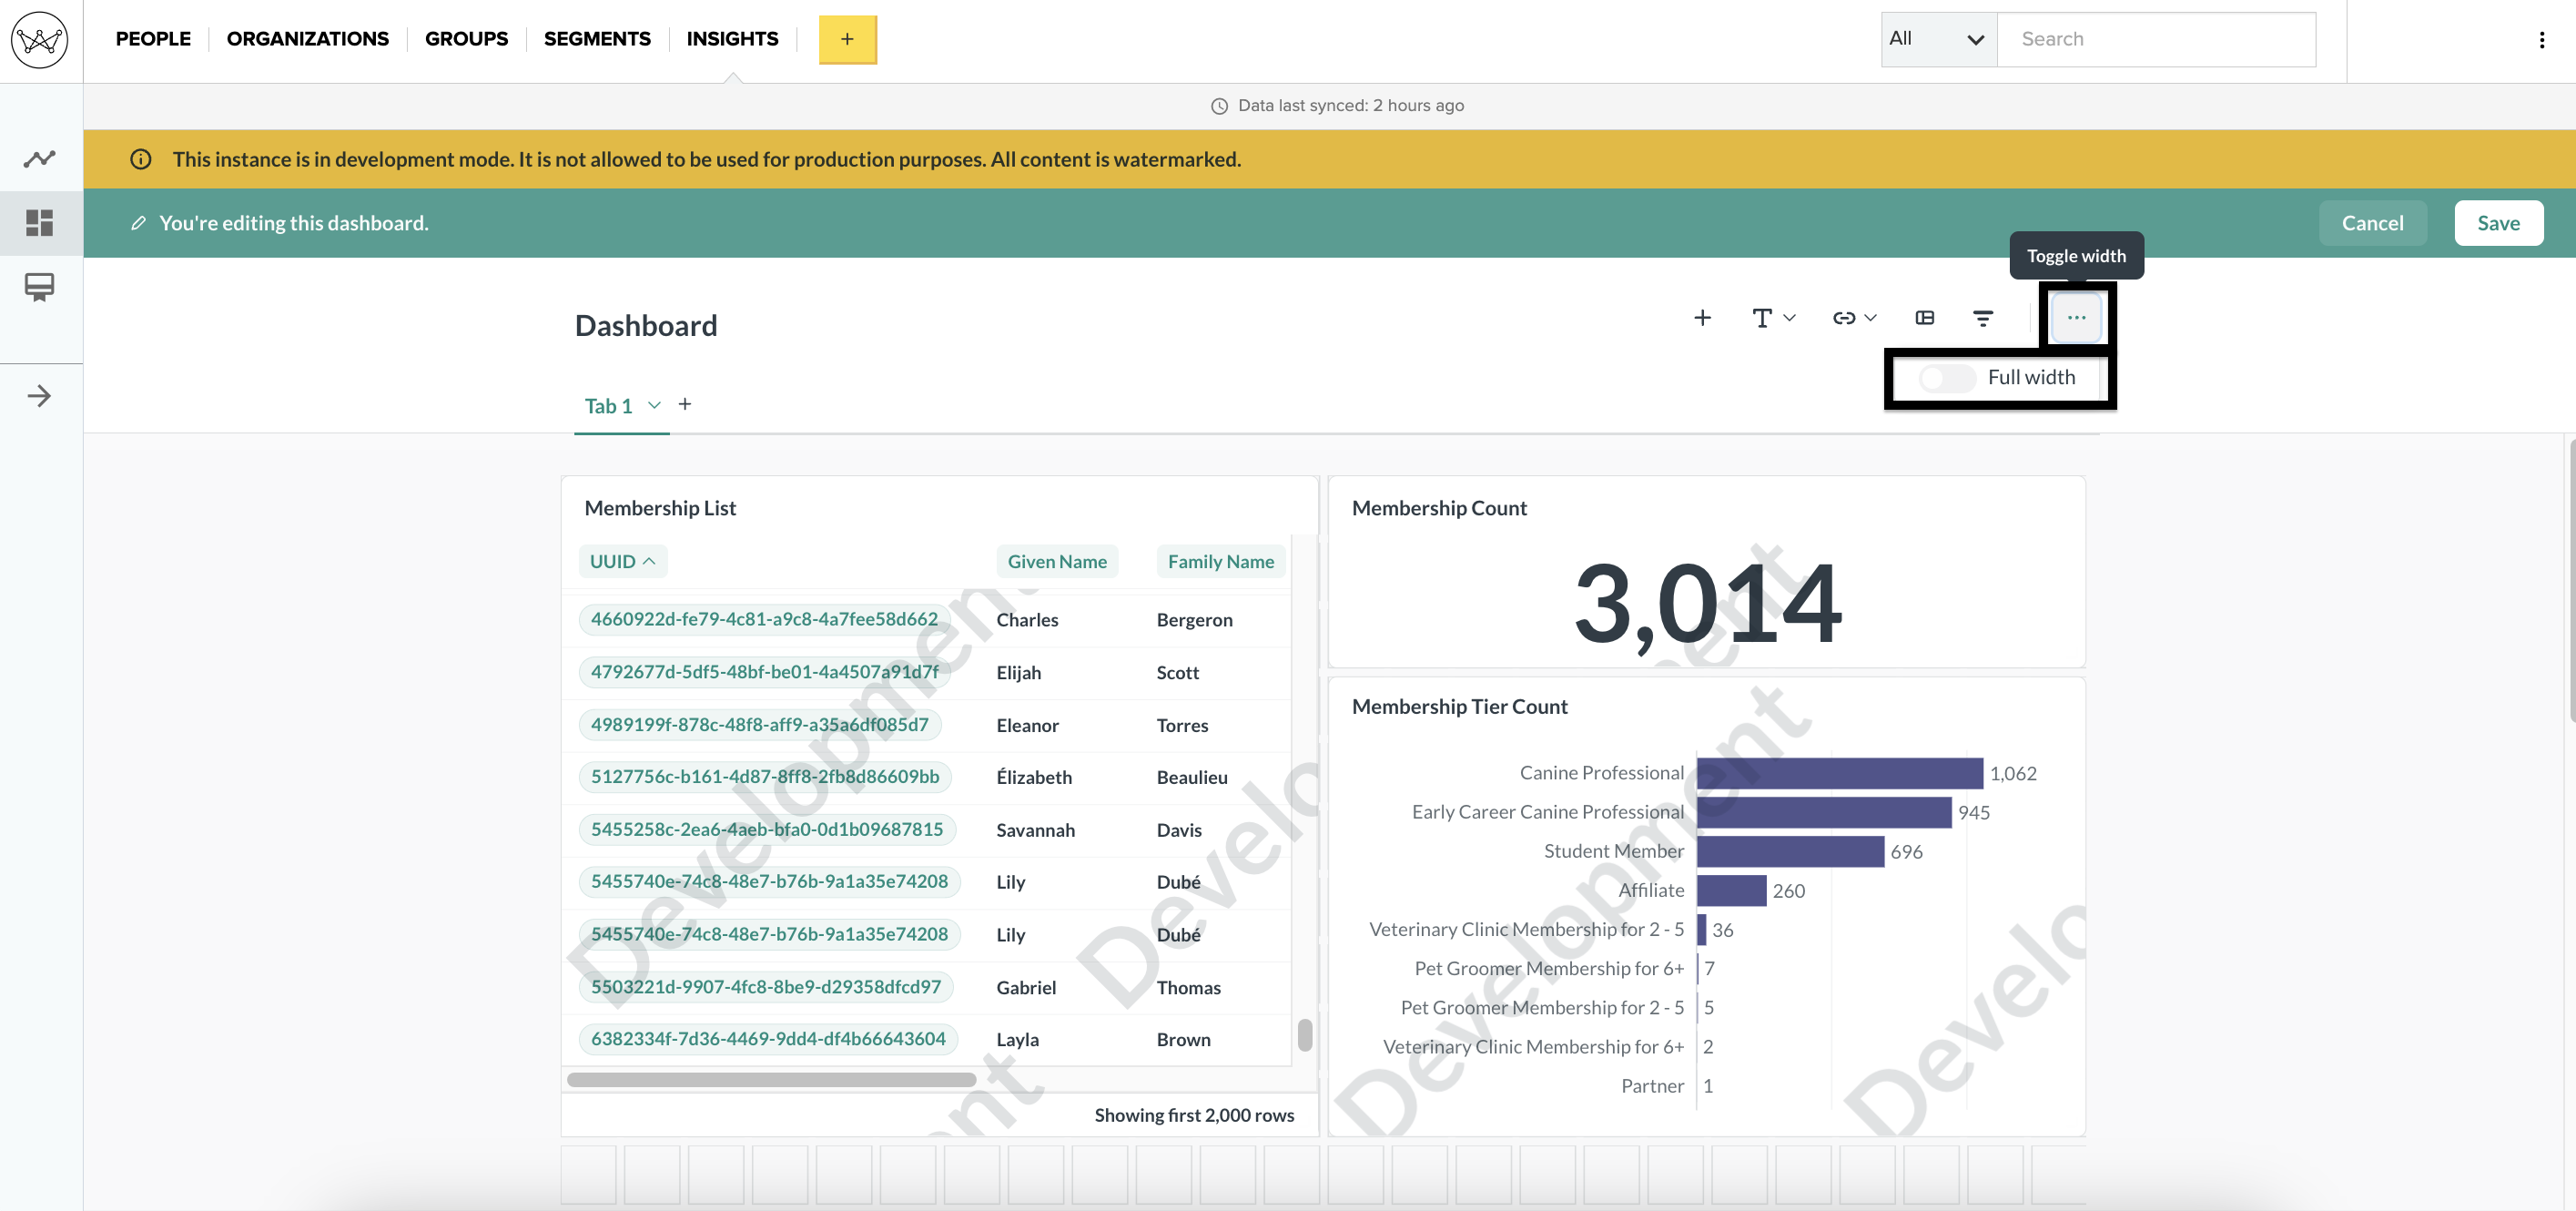This screenshot has height=1211, width=2576.
Task: Click the Dashboard title
Action: [646, 325]
